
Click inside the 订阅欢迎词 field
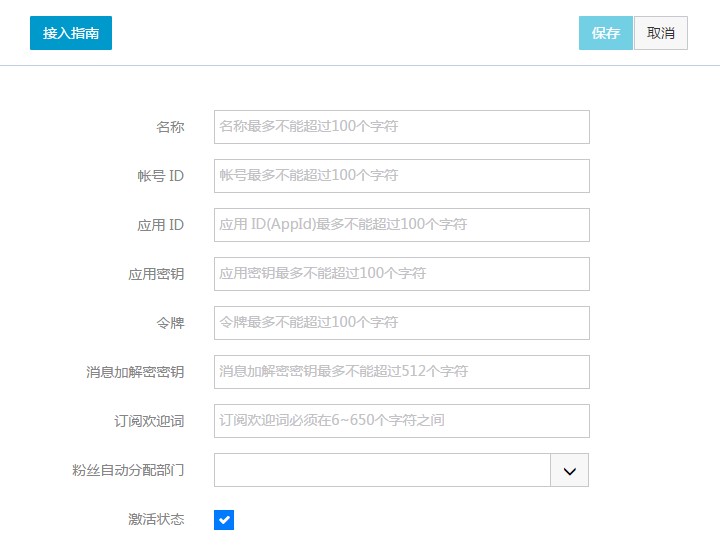pyautogui.click(x=401, y=421)
